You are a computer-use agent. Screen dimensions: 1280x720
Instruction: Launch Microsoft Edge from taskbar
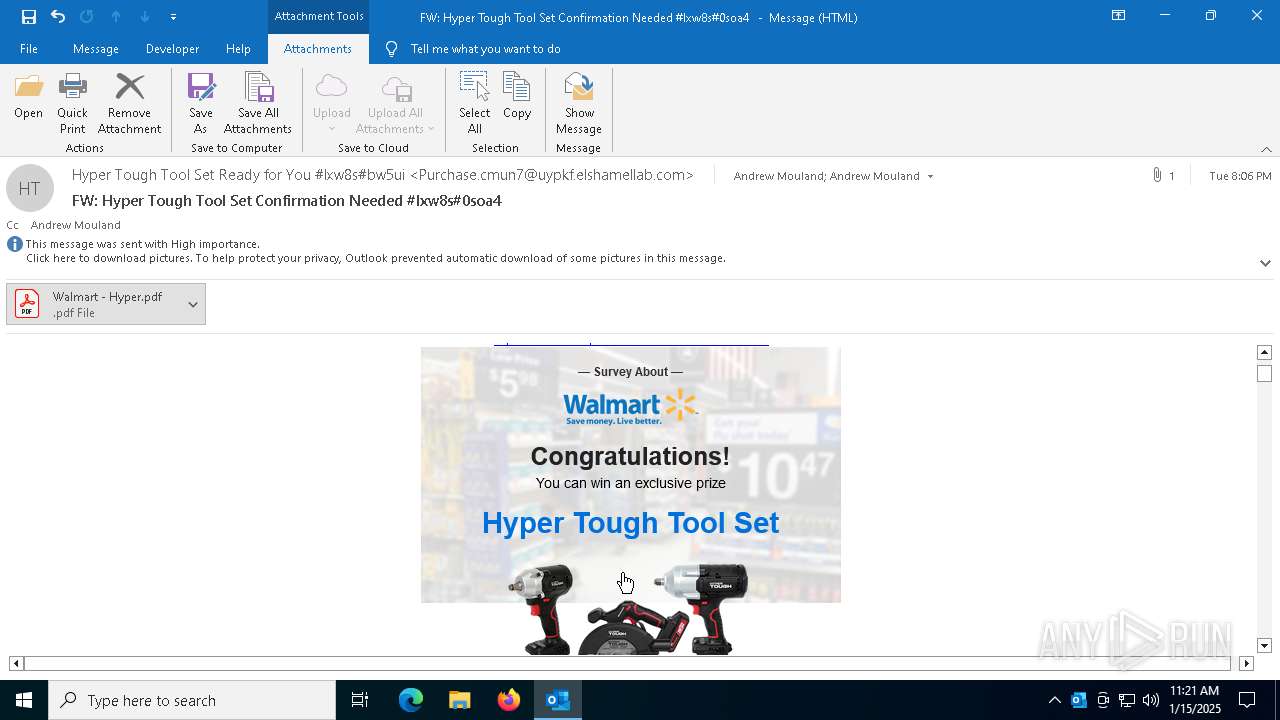coord(411,700)
